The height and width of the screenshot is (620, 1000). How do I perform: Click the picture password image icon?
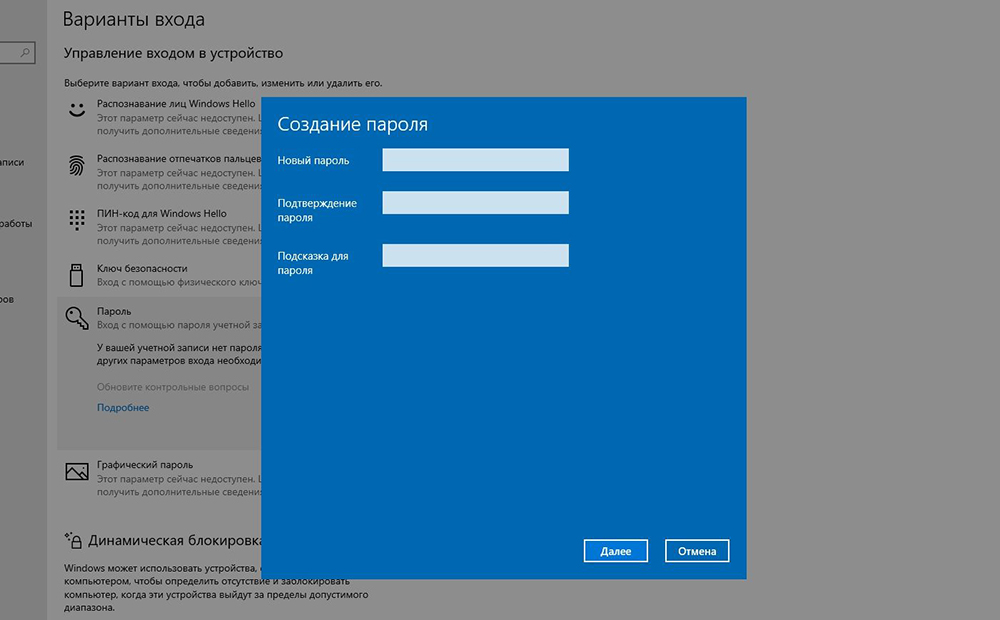point(77,472)
